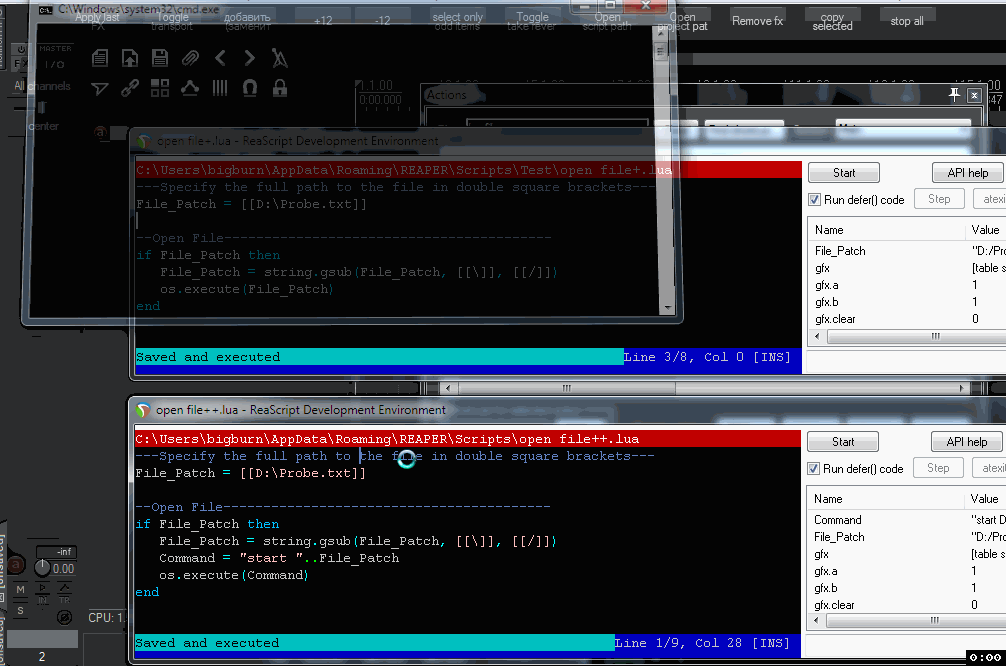Click the arrange horizontal scrollbar thumb

(566, 388)
